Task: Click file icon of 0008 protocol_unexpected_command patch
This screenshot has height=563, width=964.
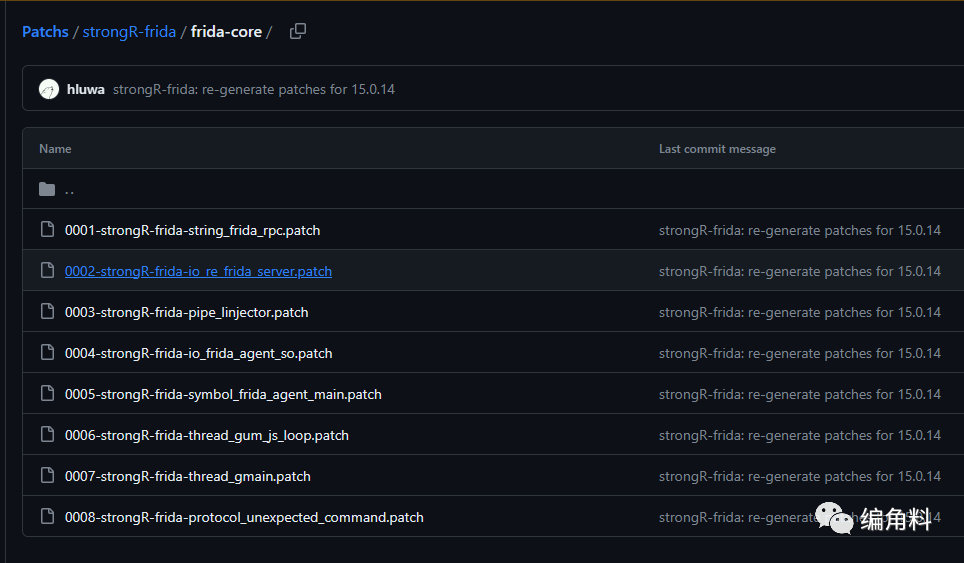Action: [47, 516]
